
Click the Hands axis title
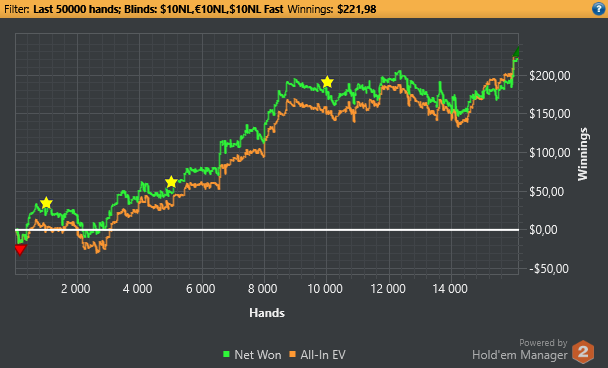click(x=267, y=313)
